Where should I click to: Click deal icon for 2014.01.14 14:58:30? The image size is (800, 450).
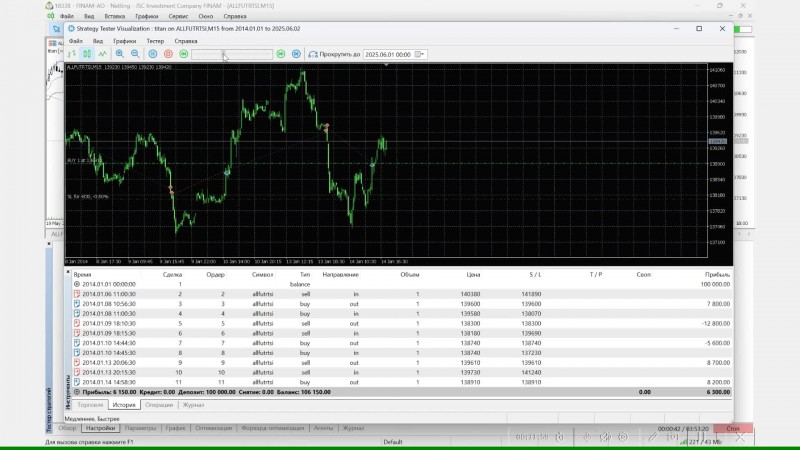tap(77, 382)
